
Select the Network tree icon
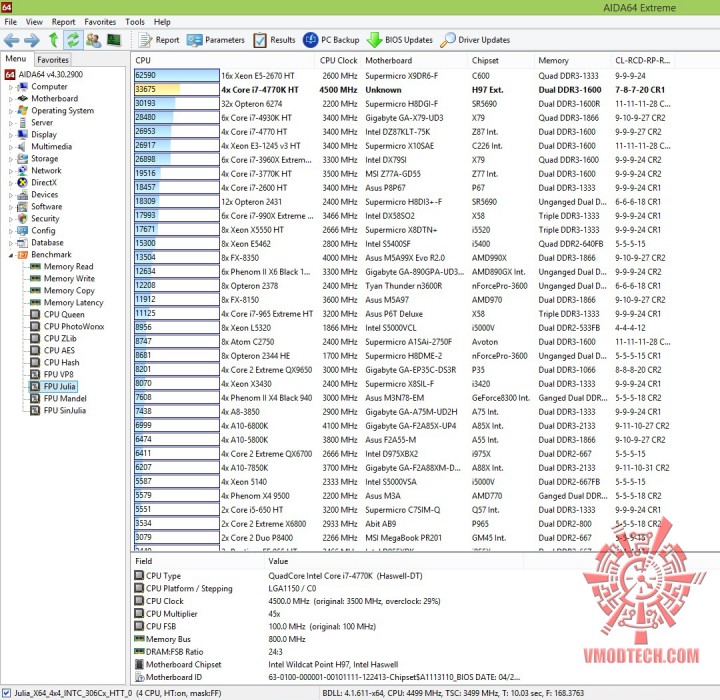(x=22, y=170)
